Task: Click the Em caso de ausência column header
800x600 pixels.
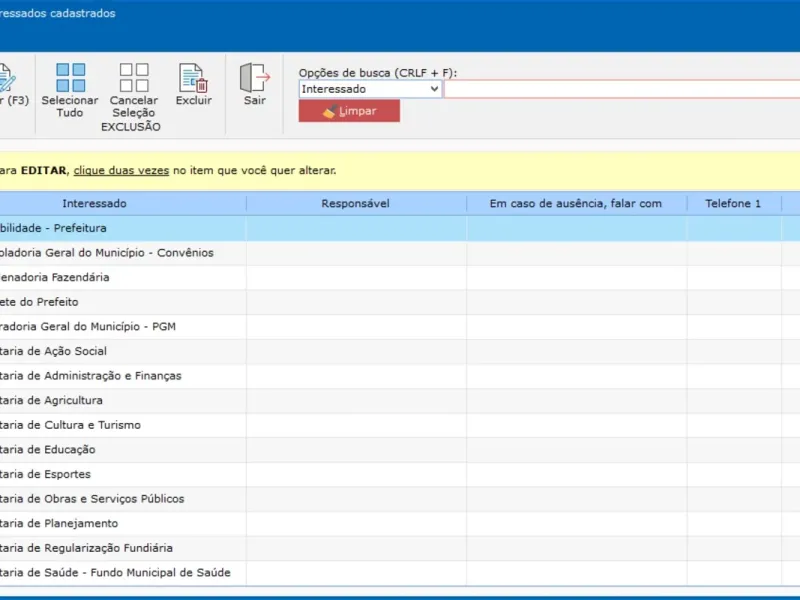Action: pyautogui.click(x=576, y=203)
